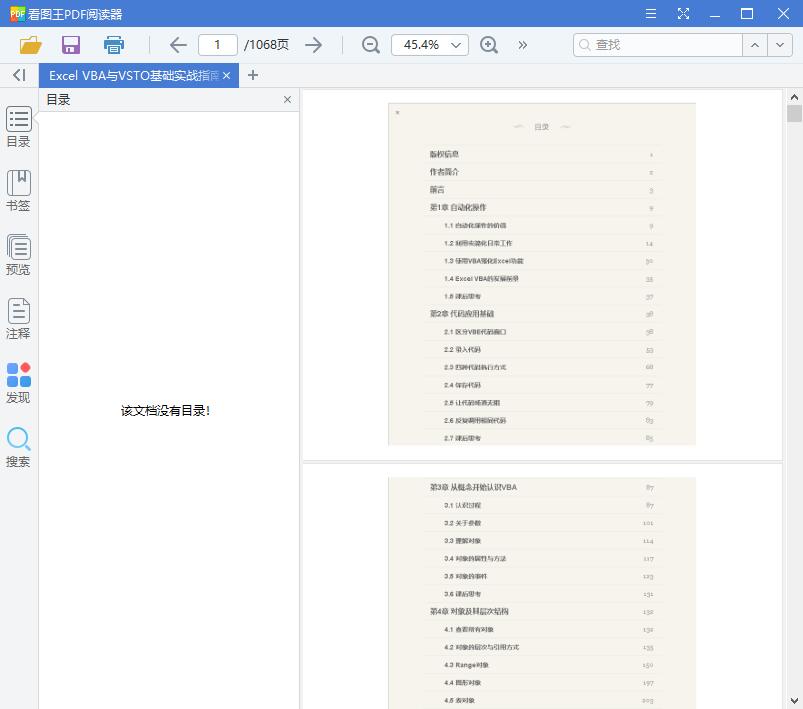Open a PDF file with folder icon
This screenshot has width=803, height=709.
point(30,45)
